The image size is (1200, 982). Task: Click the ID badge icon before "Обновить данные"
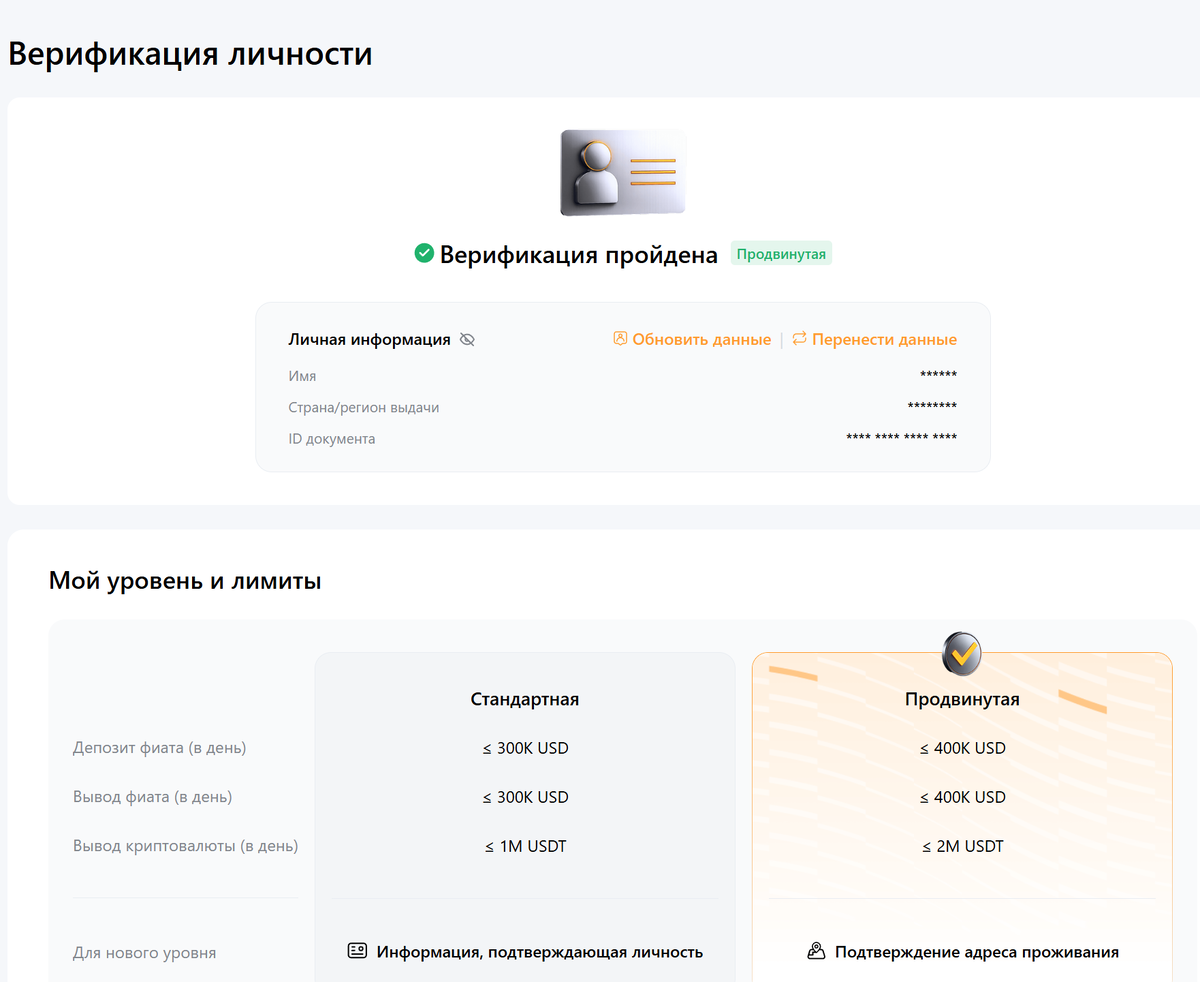point(620,339)
